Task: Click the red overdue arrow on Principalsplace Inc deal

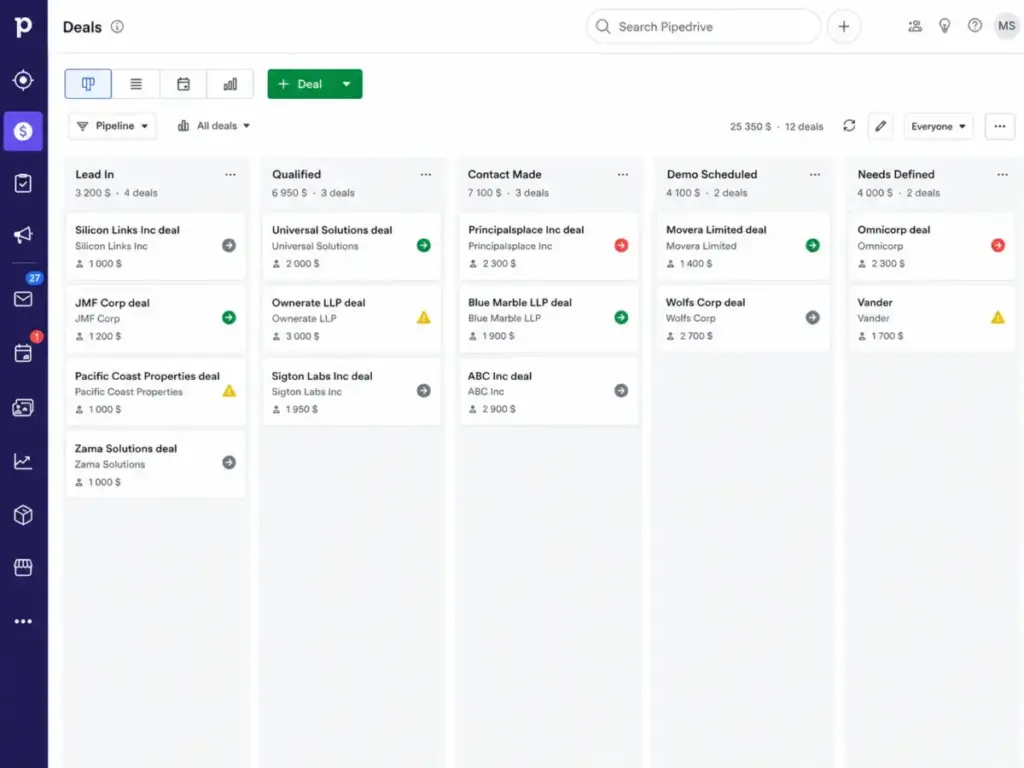Action: [621, 245]
